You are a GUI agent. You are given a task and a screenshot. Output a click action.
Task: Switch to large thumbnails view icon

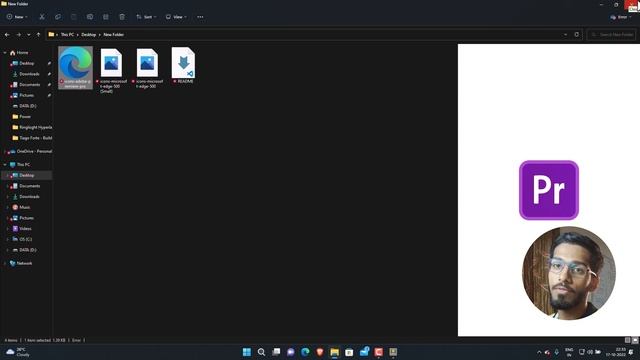635,340
